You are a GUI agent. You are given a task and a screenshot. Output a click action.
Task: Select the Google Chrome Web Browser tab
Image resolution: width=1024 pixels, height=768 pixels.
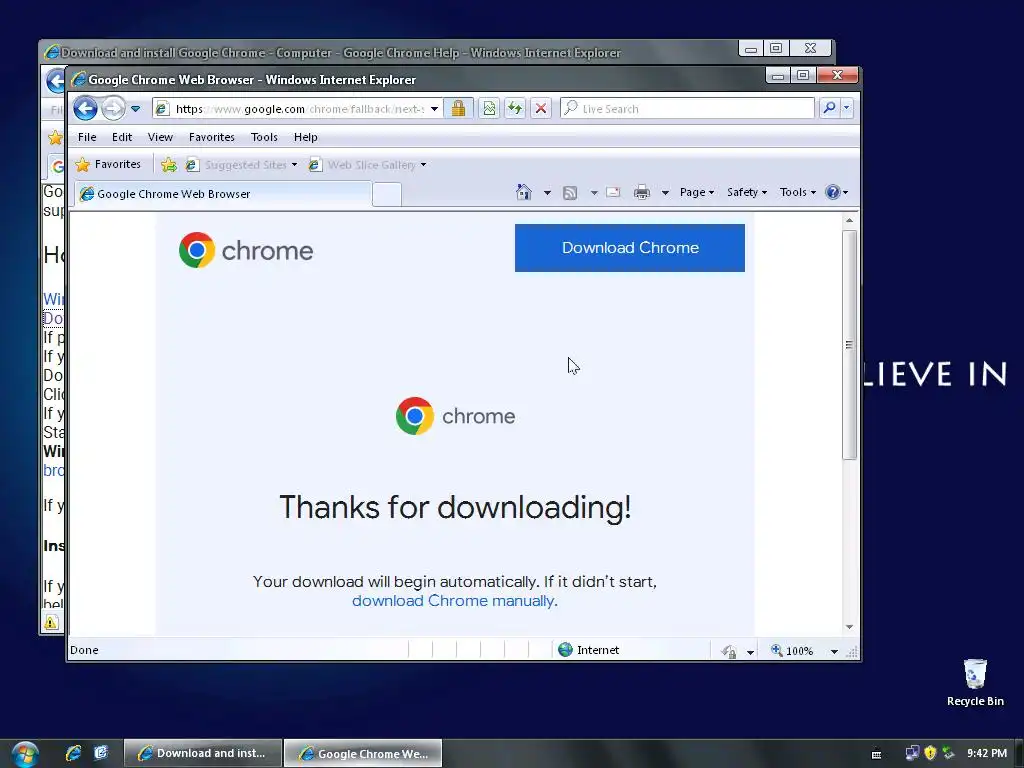222,194
